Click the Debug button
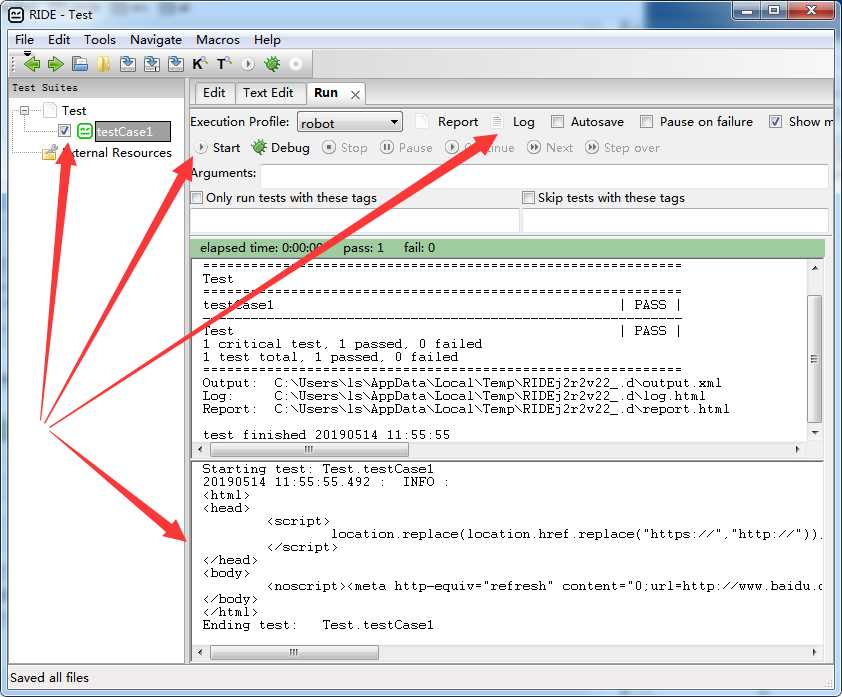Screen dimensions: 842x697 [x=281, y=148]
